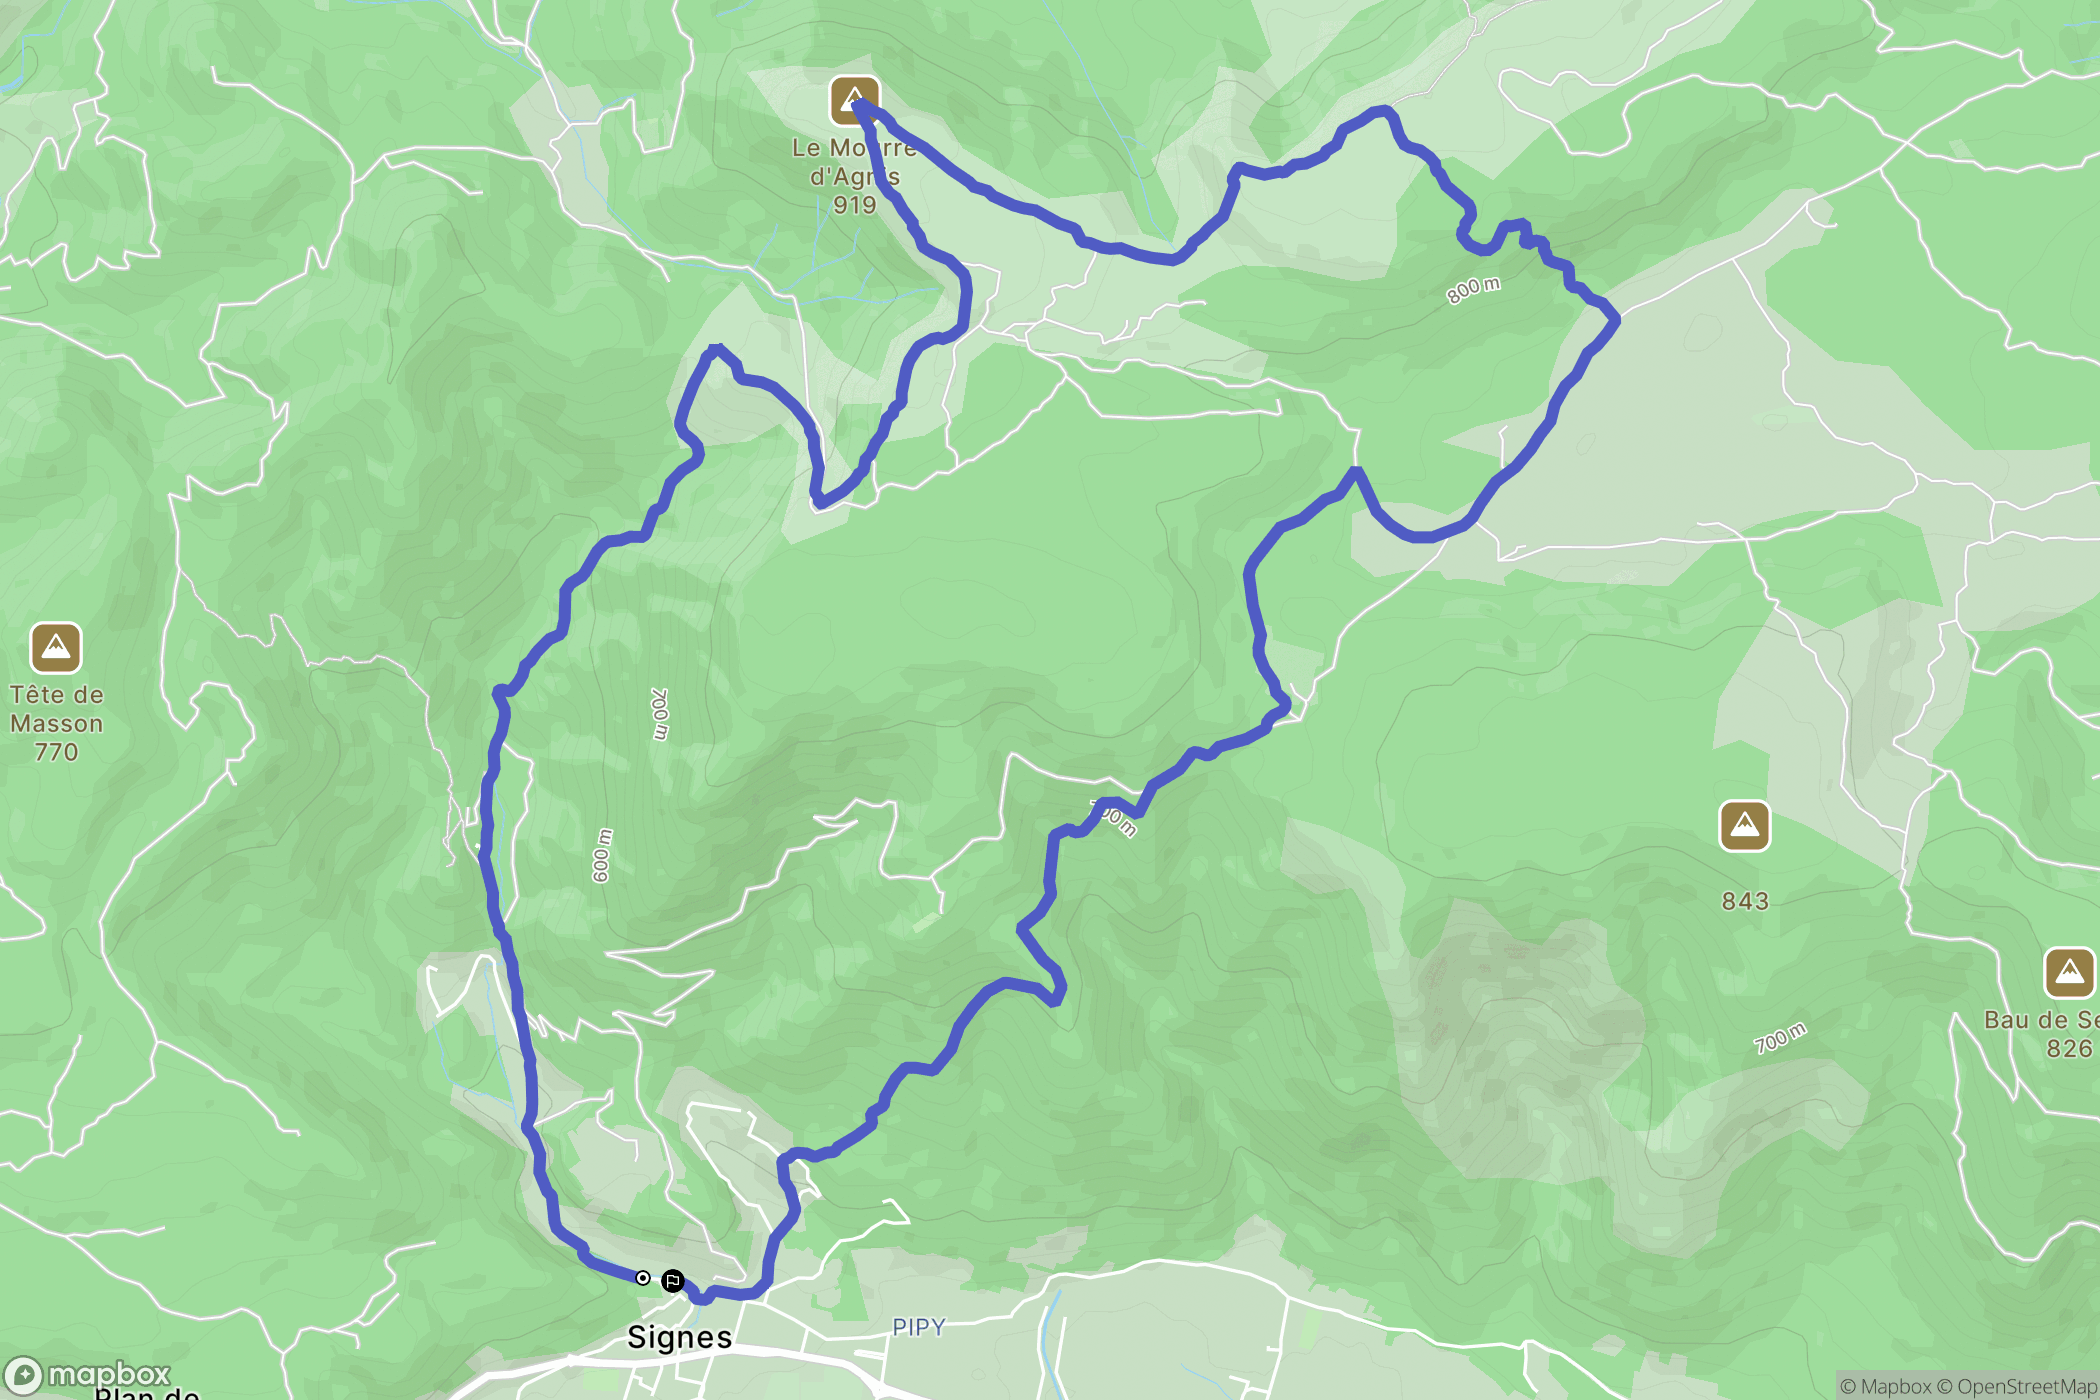
Task: Click the Tête de Masson mountain icon
Action: 56,648
